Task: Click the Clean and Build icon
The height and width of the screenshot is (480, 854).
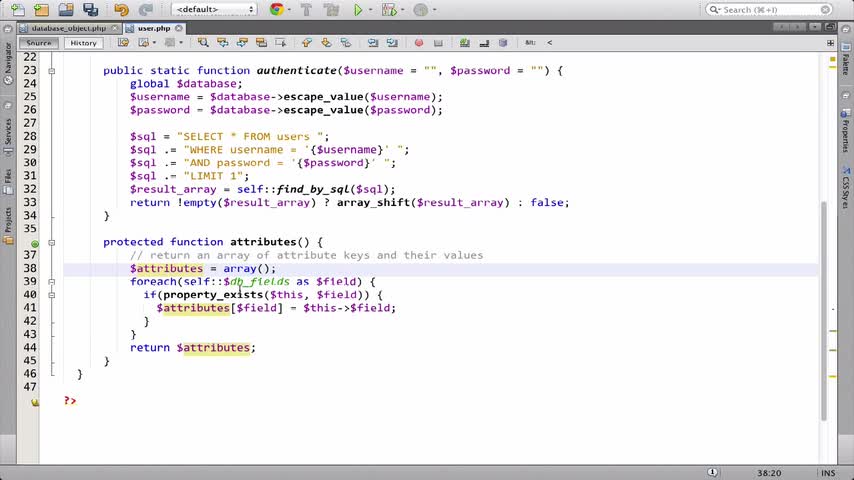Action: (x=331, y=9)
